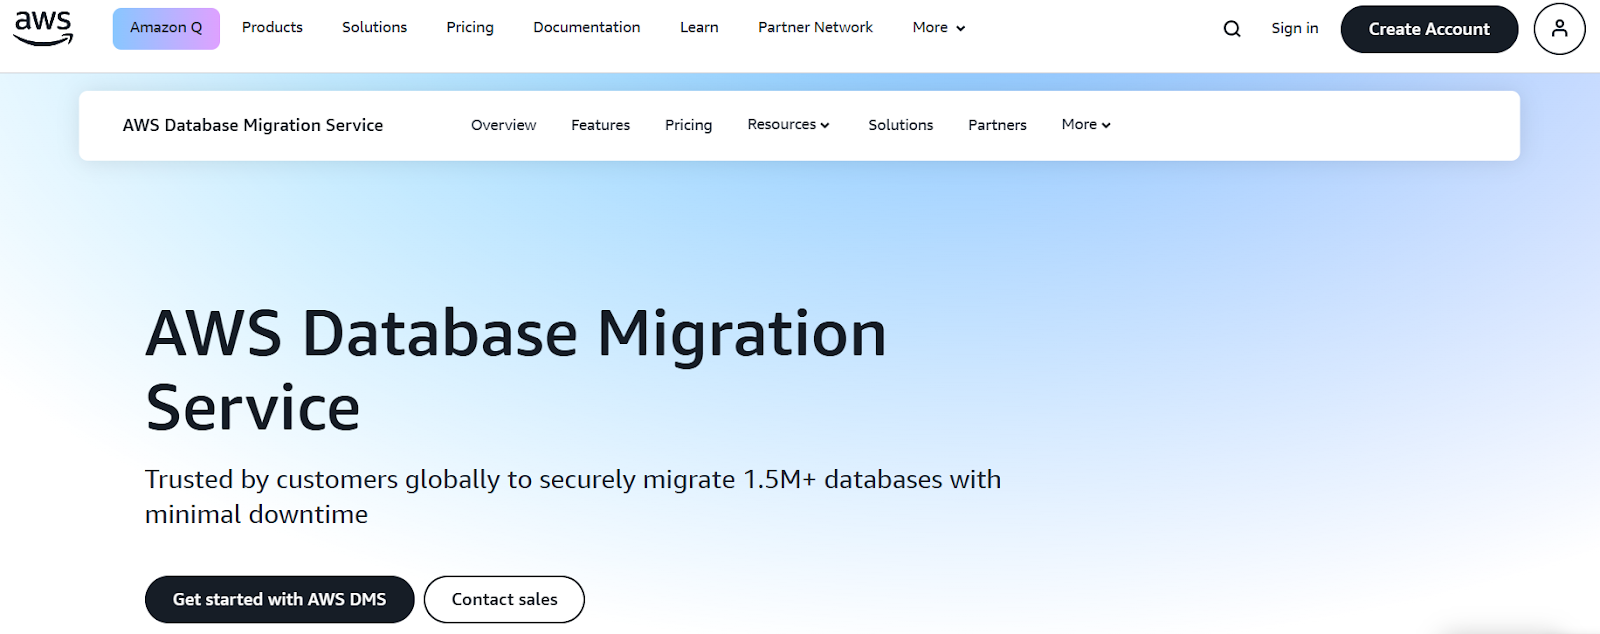Expand the DMS subnav More dropdown

click(x=1086, y=125)
